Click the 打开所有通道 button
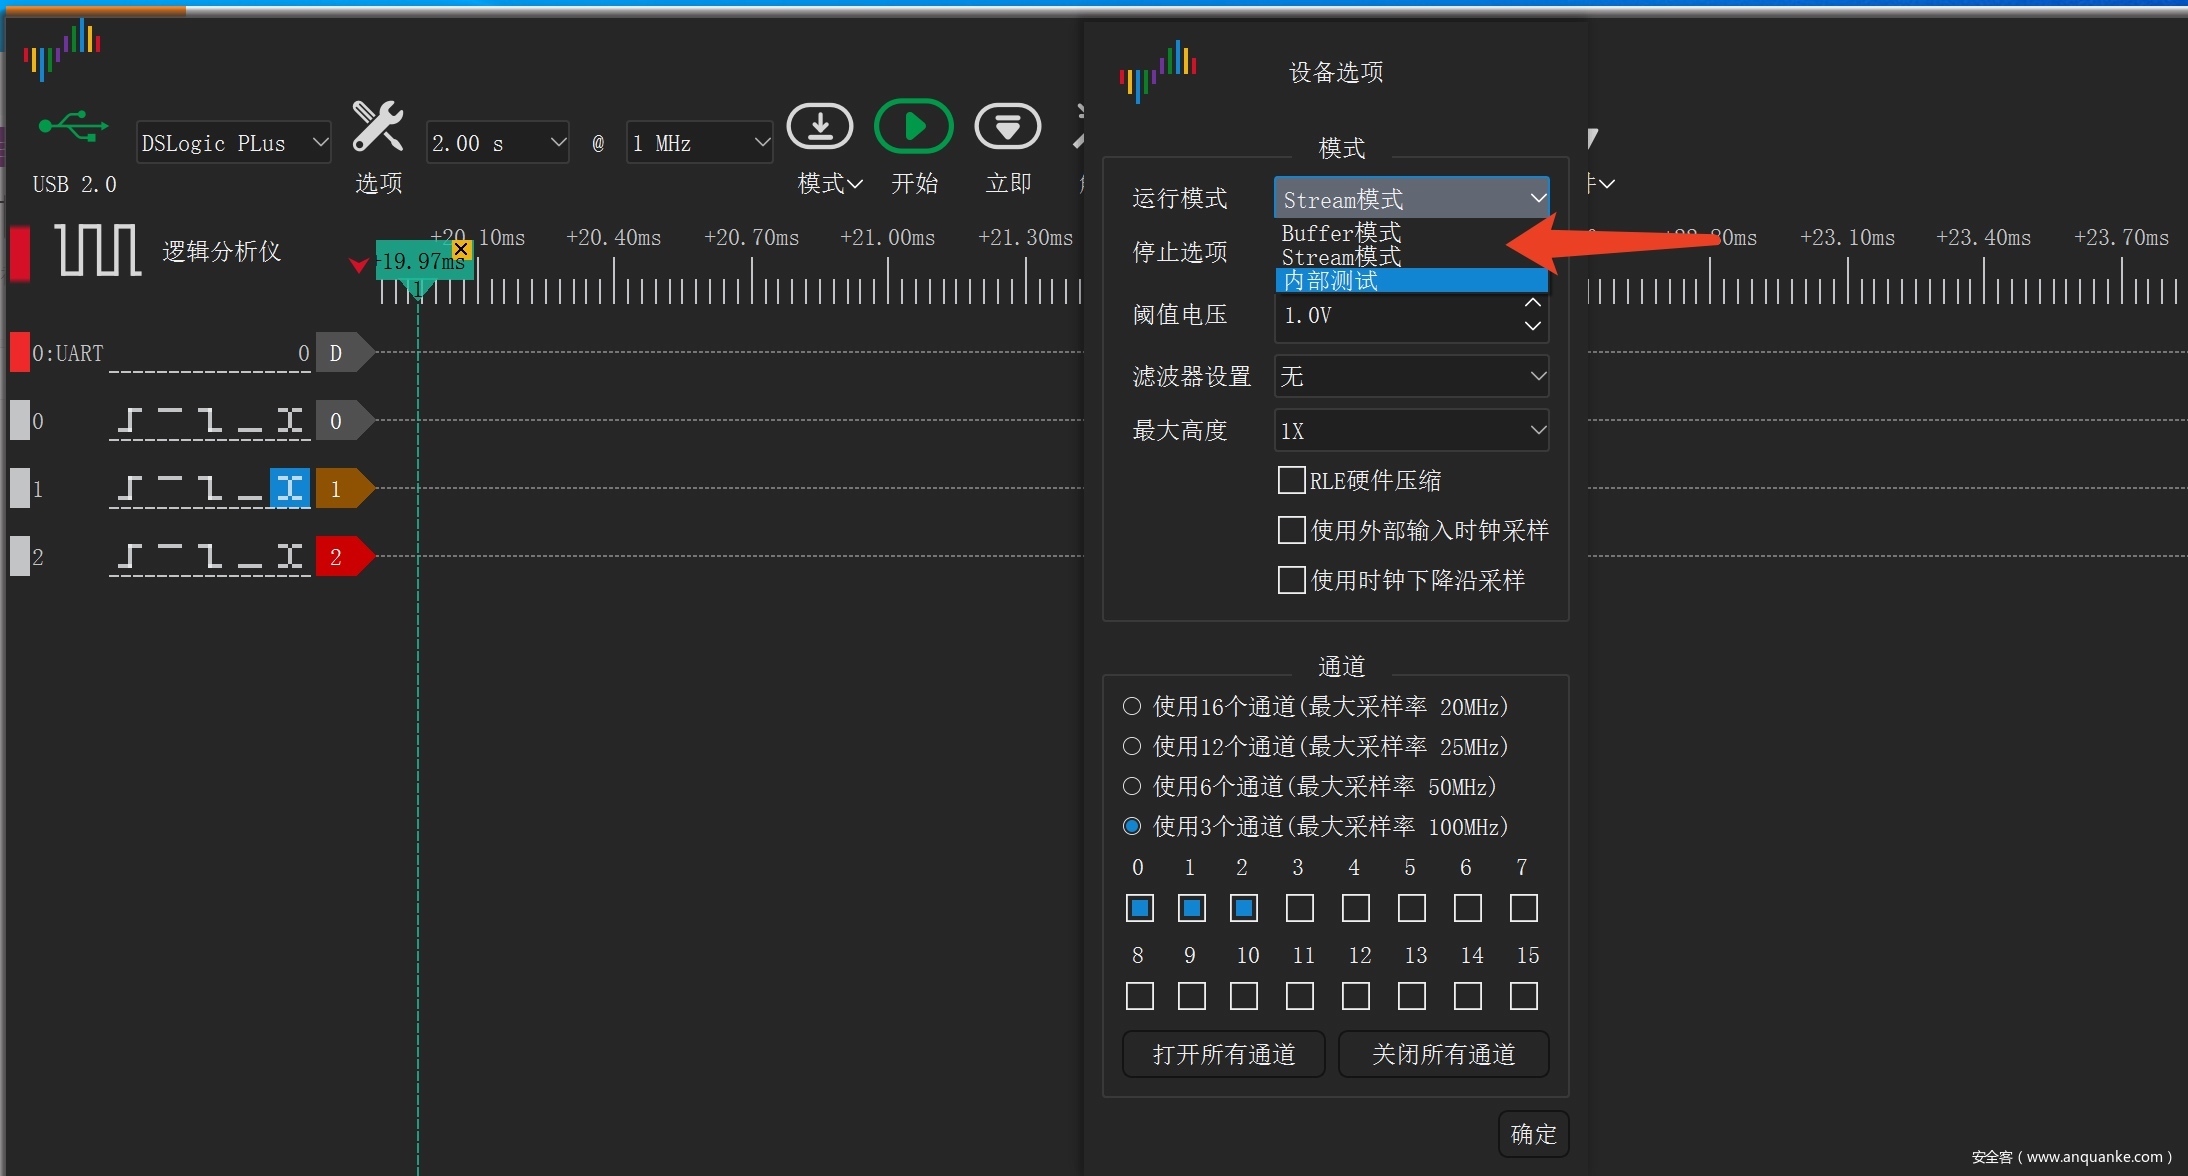 (x=1223, y=1054)
